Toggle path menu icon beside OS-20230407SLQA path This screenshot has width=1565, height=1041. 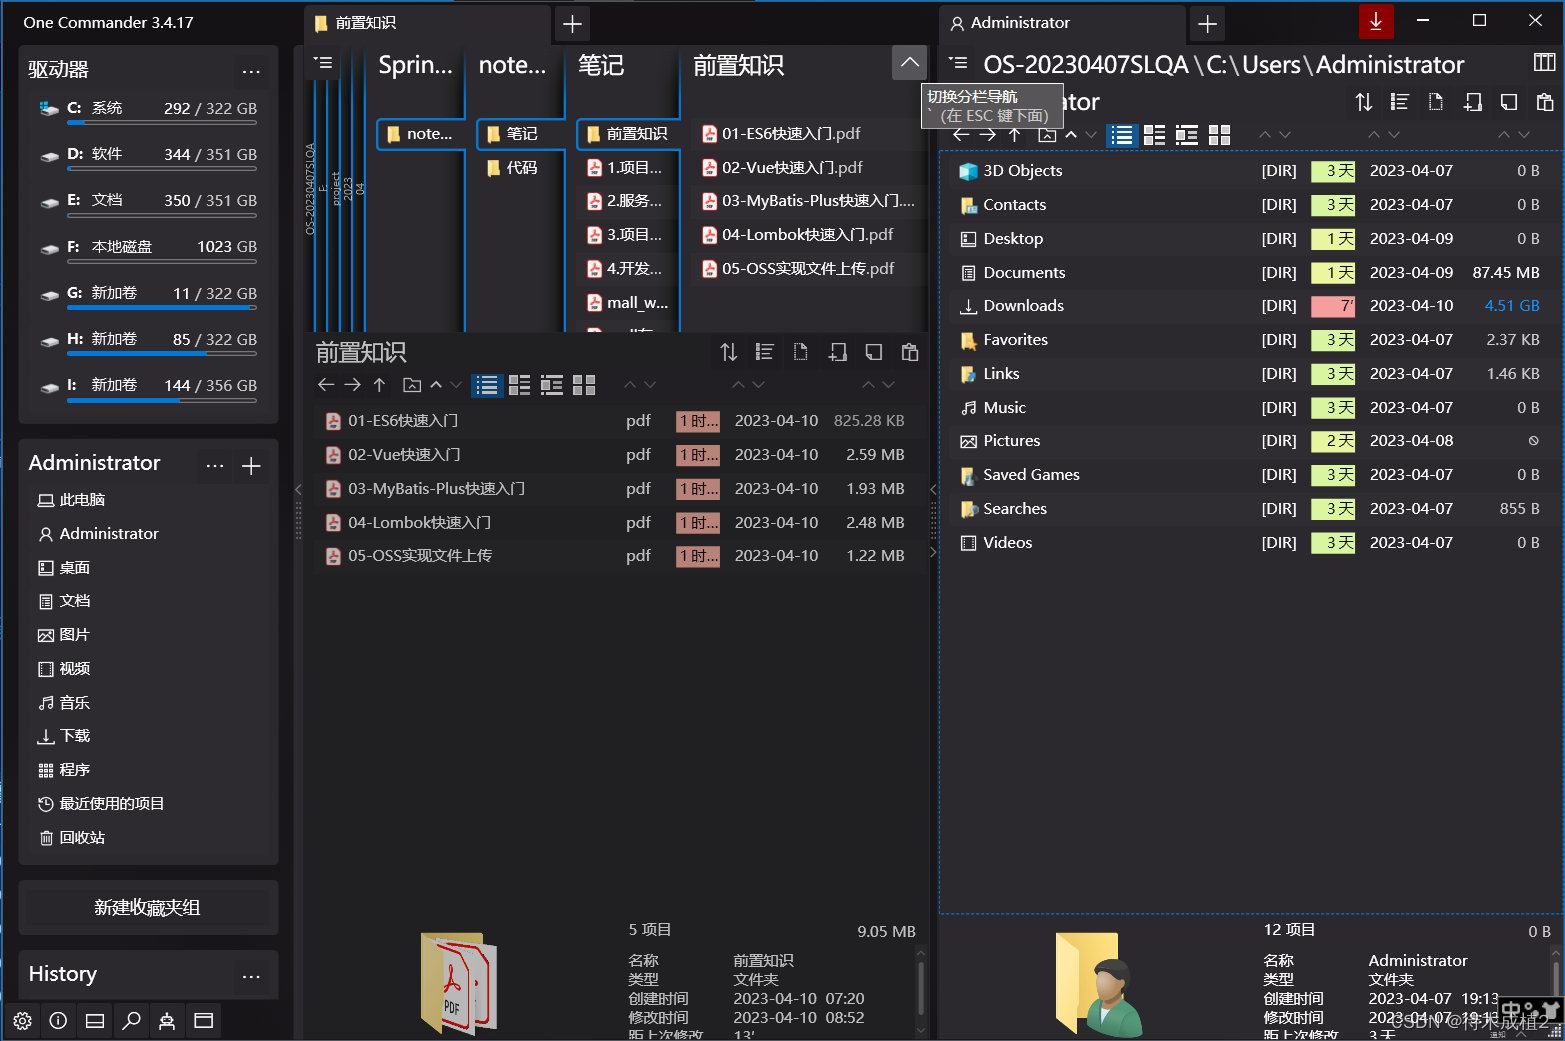958,63
